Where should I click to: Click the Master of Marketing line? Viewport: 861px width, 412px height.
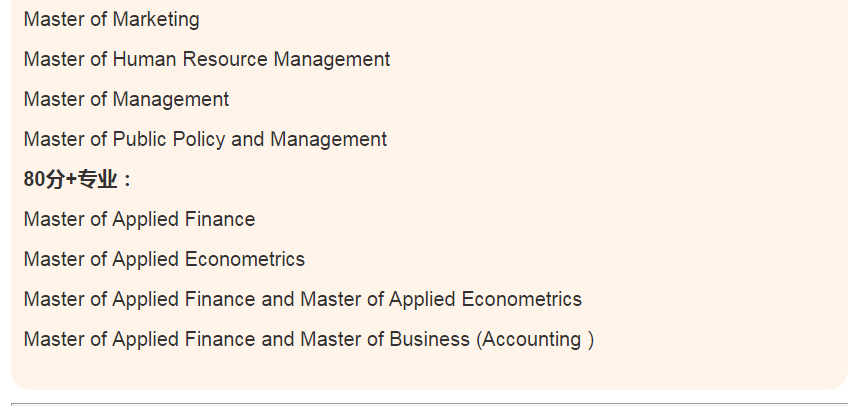click(x=111, y=19)
